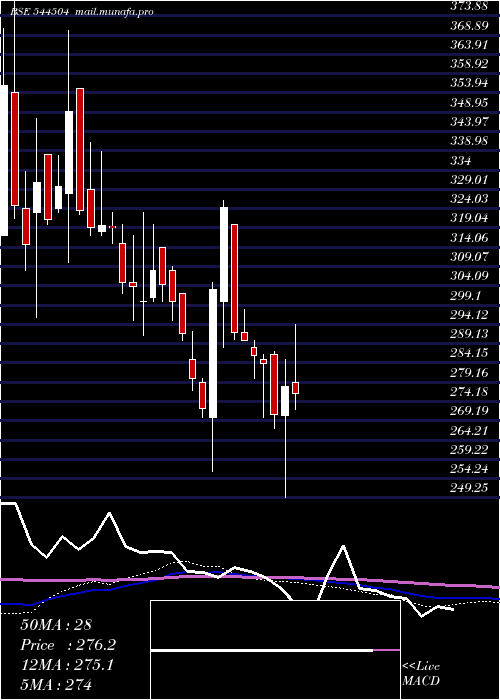Click the last red candle near 276

(x=296, y=388)
